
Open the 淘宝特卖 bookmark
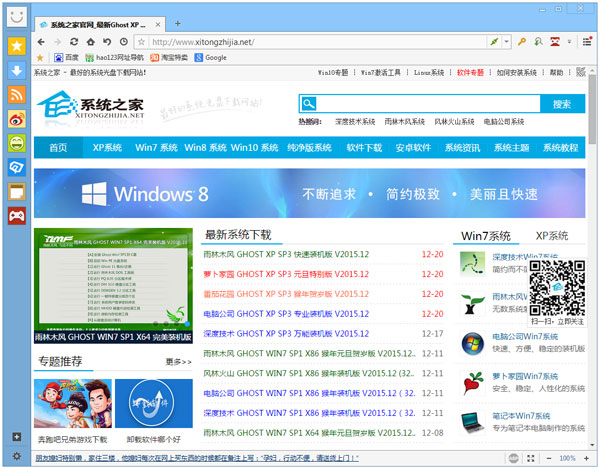pos(169,58)
